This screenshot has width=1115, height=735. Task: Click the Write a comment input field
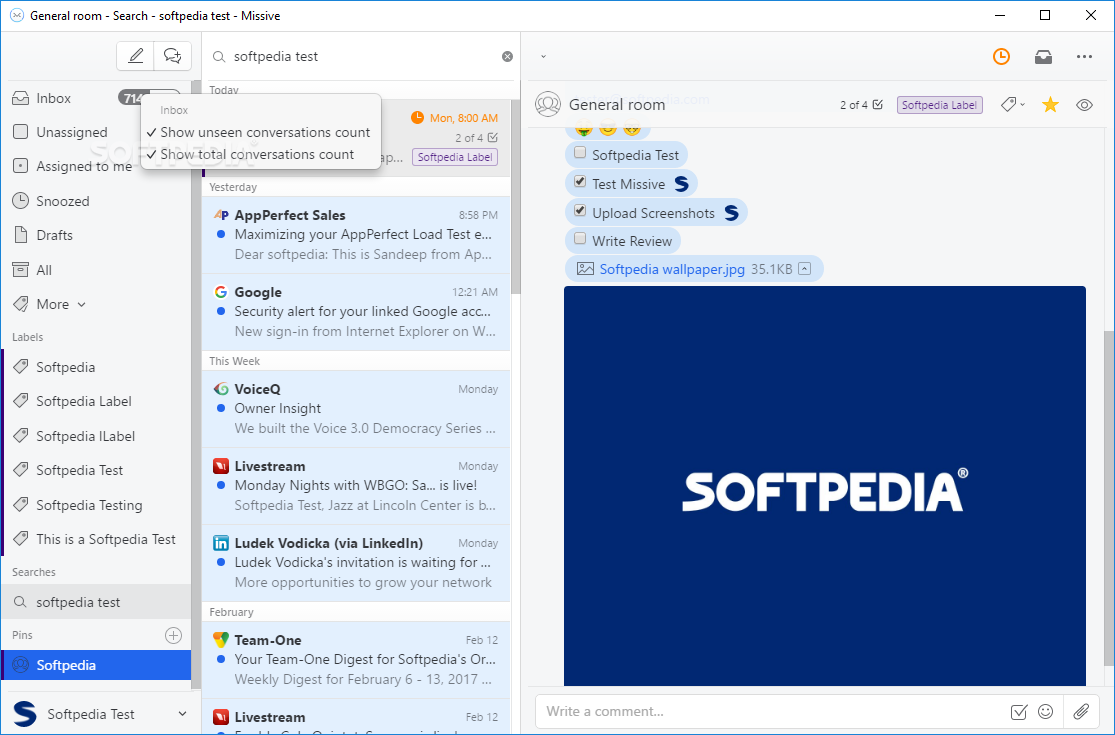772,712
